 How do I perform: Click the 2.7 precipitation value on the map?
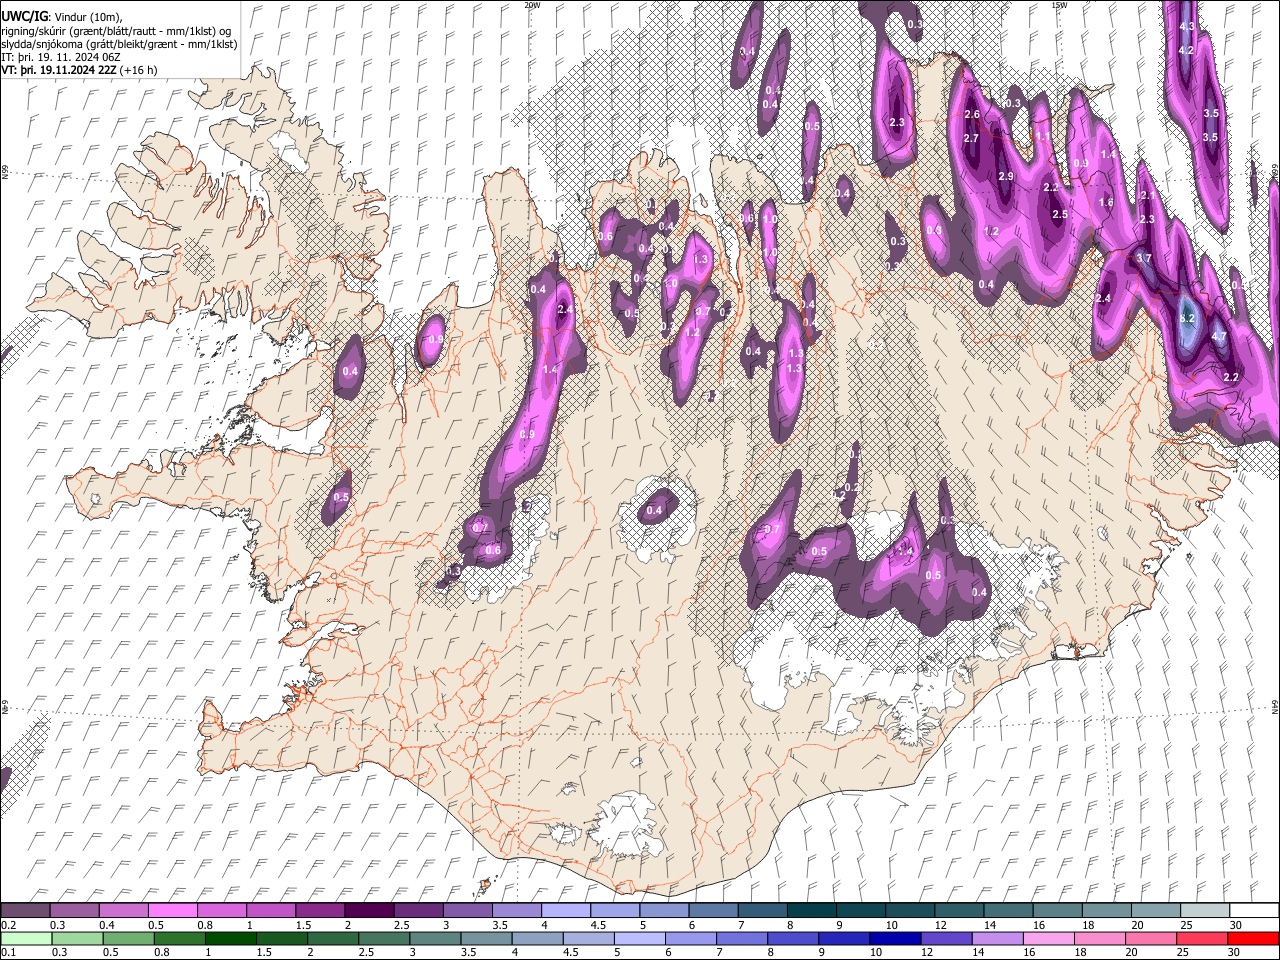971,138
